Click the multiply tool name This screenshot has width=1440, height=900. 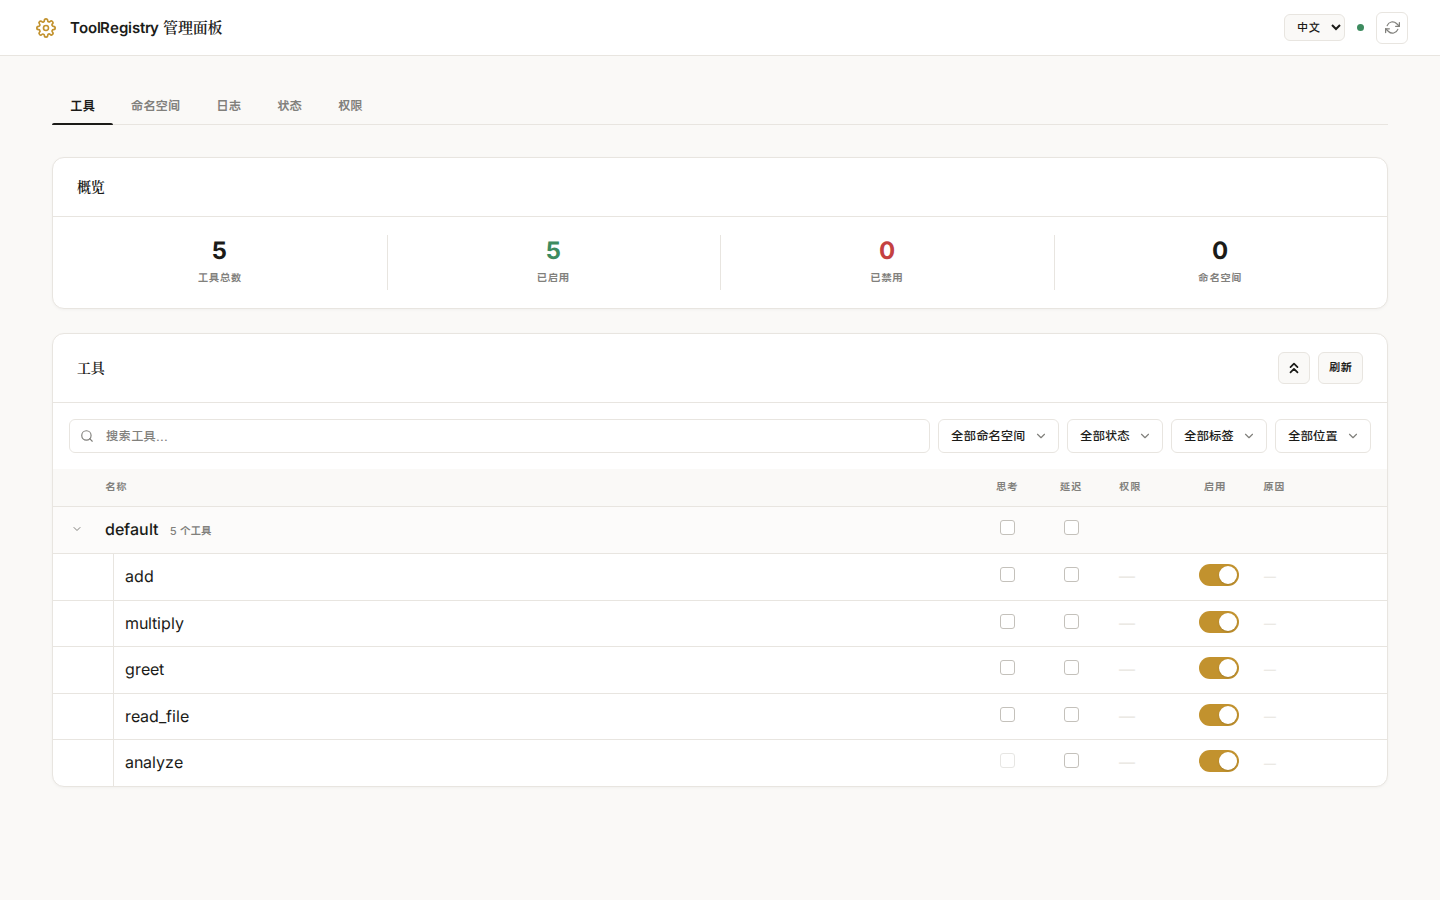[154, 624]
